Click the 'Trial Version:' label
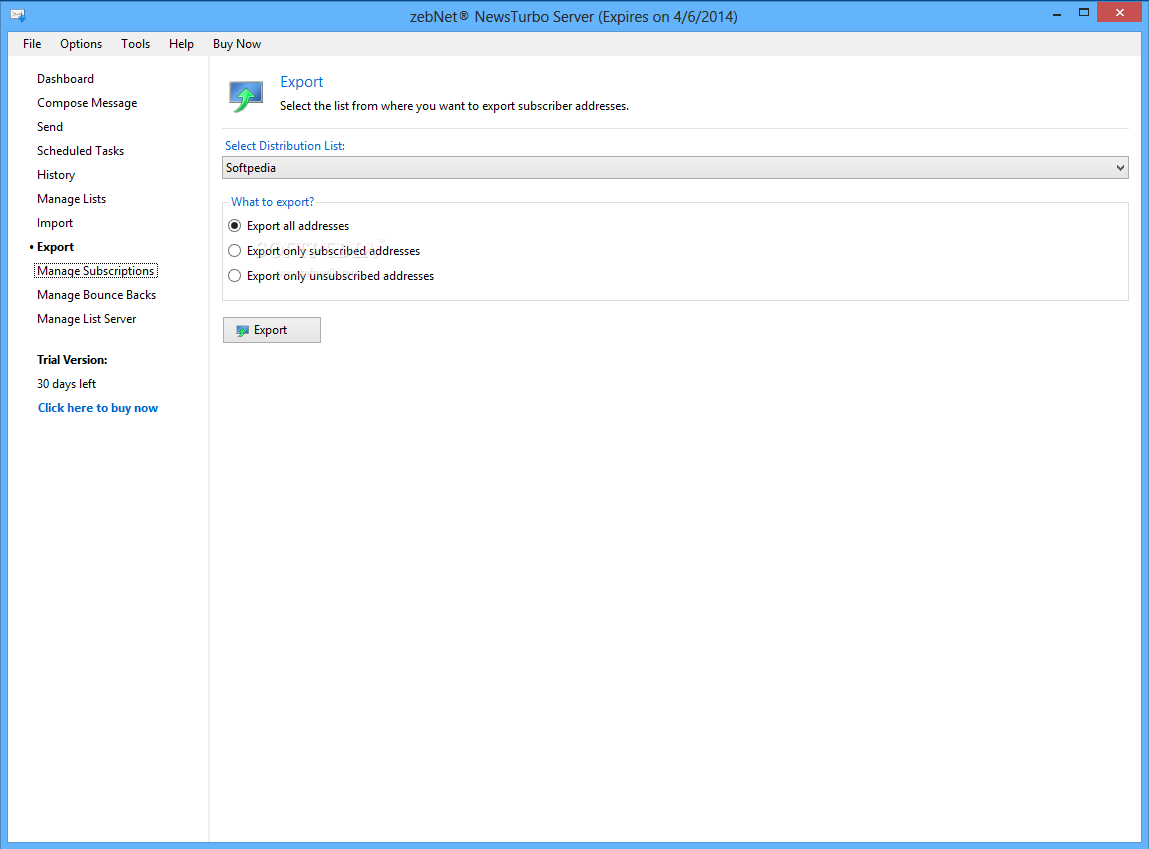The height and width of the screenshot is (849, 1149). (x=72, y=360)
